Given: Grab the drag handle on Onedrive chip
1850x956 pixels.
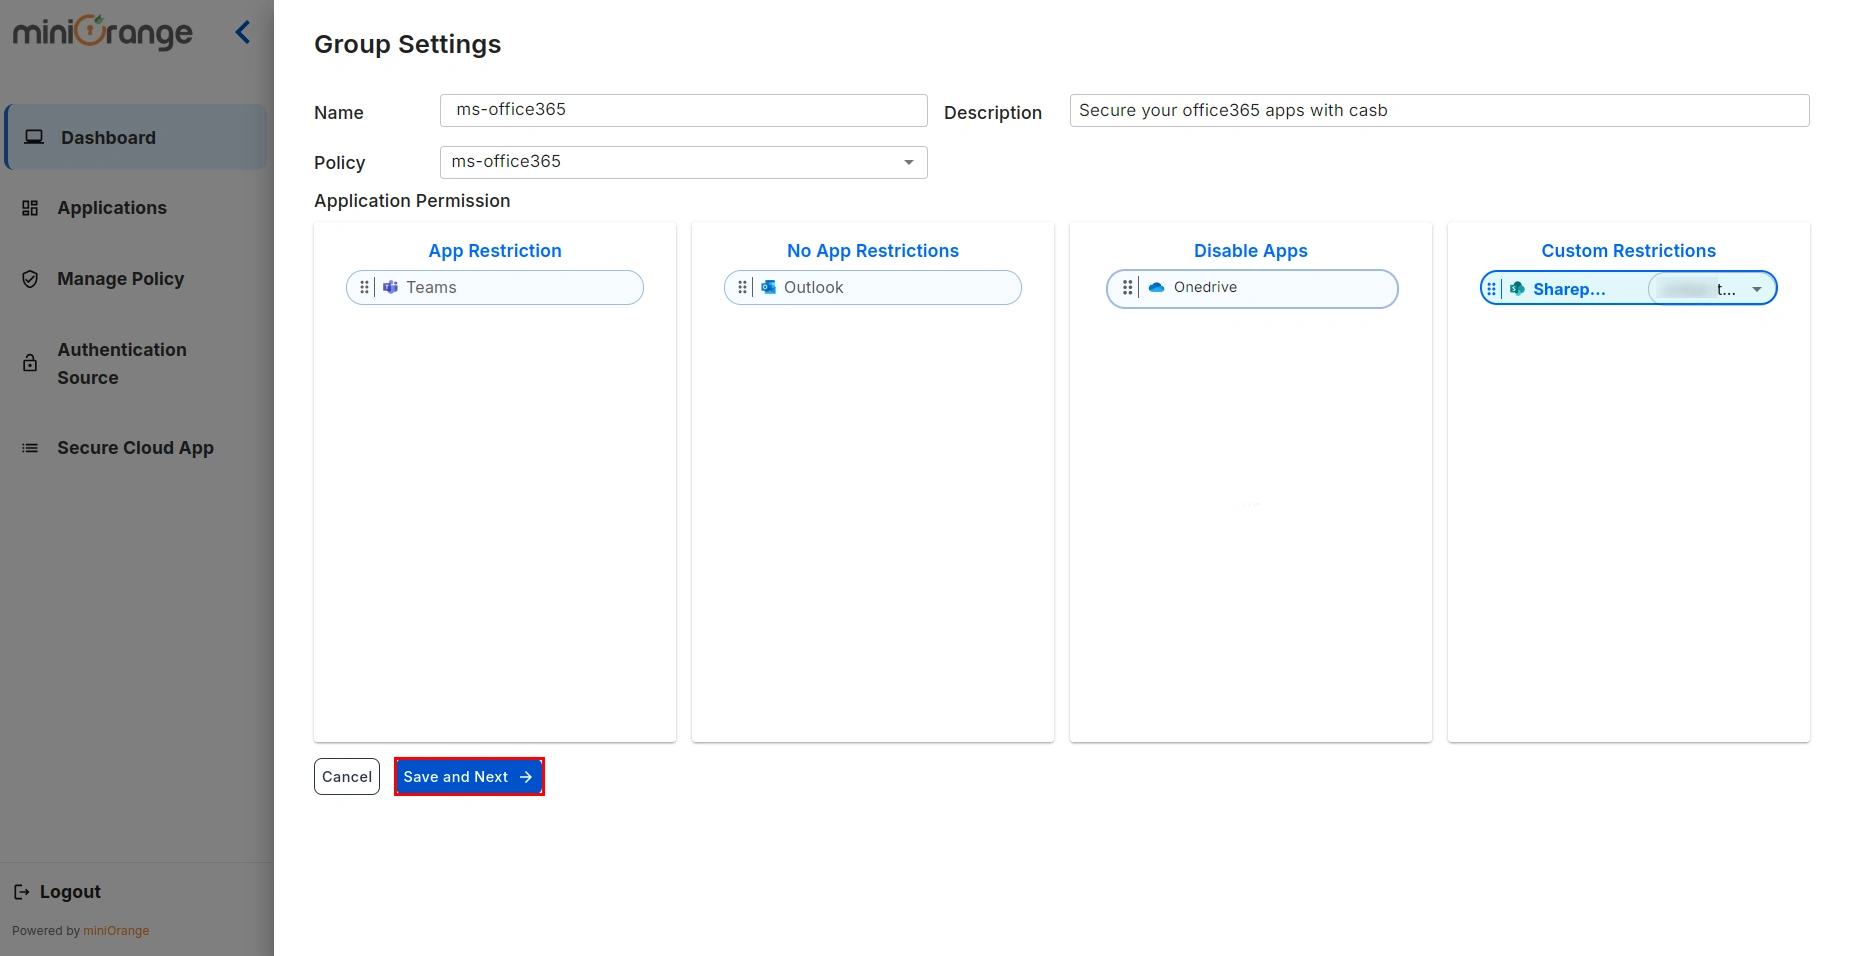Looking at the screenshot, I should pos(1127,287).
